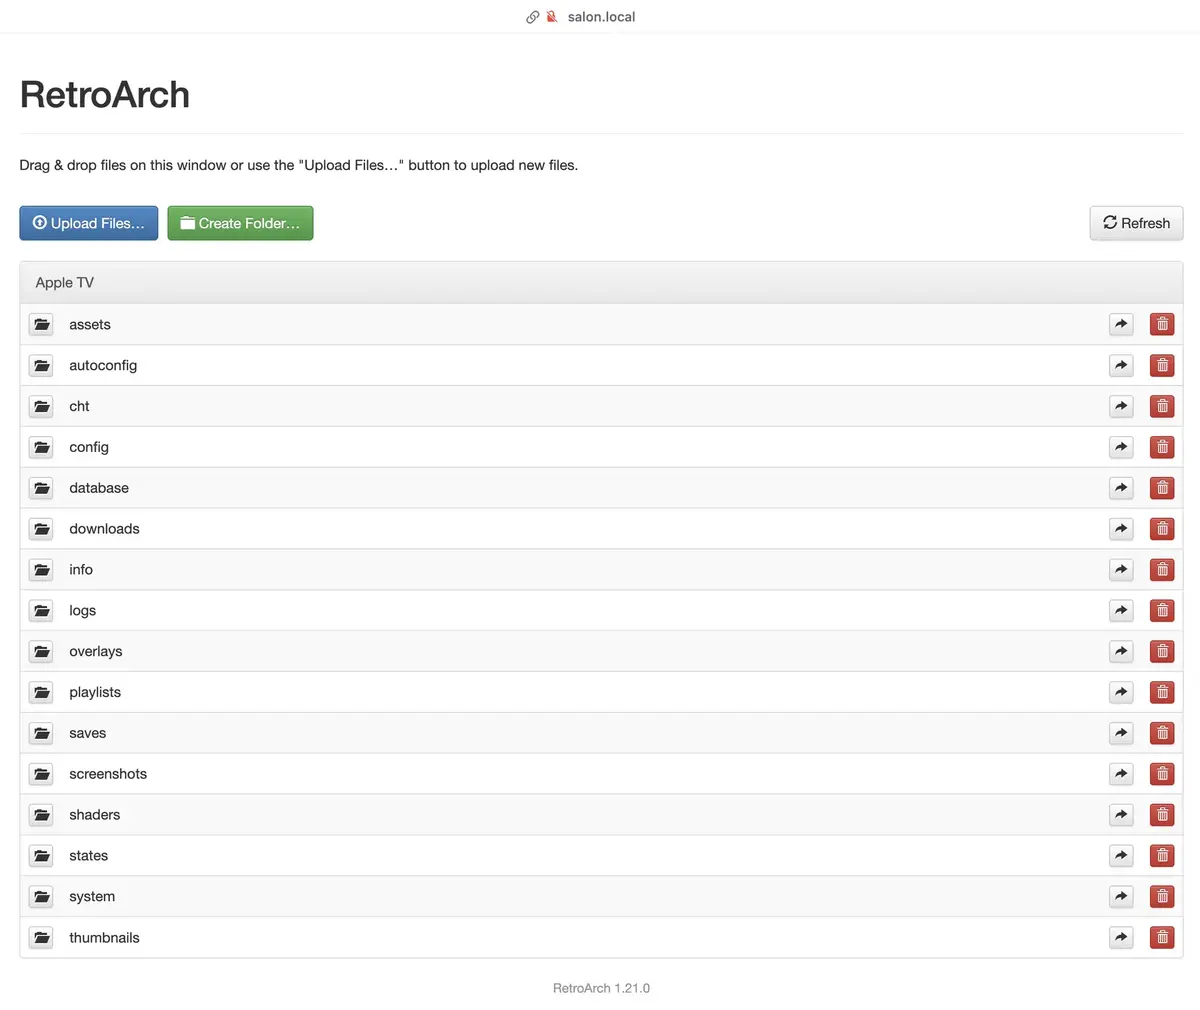Click the Refresh button
Viewport: 1200px width, 1010px height.
(1136, 223)
